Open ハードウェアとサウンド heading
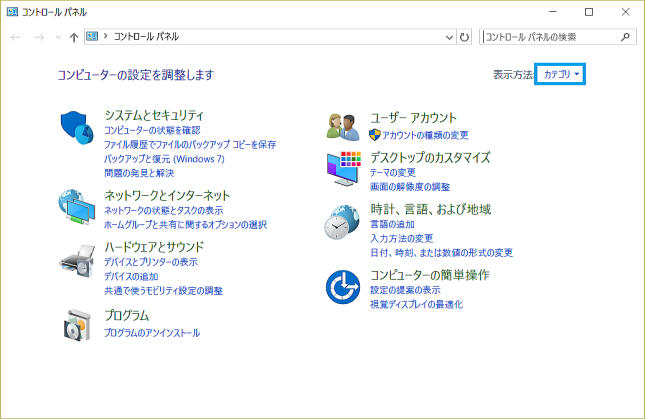 click(154, 247)
